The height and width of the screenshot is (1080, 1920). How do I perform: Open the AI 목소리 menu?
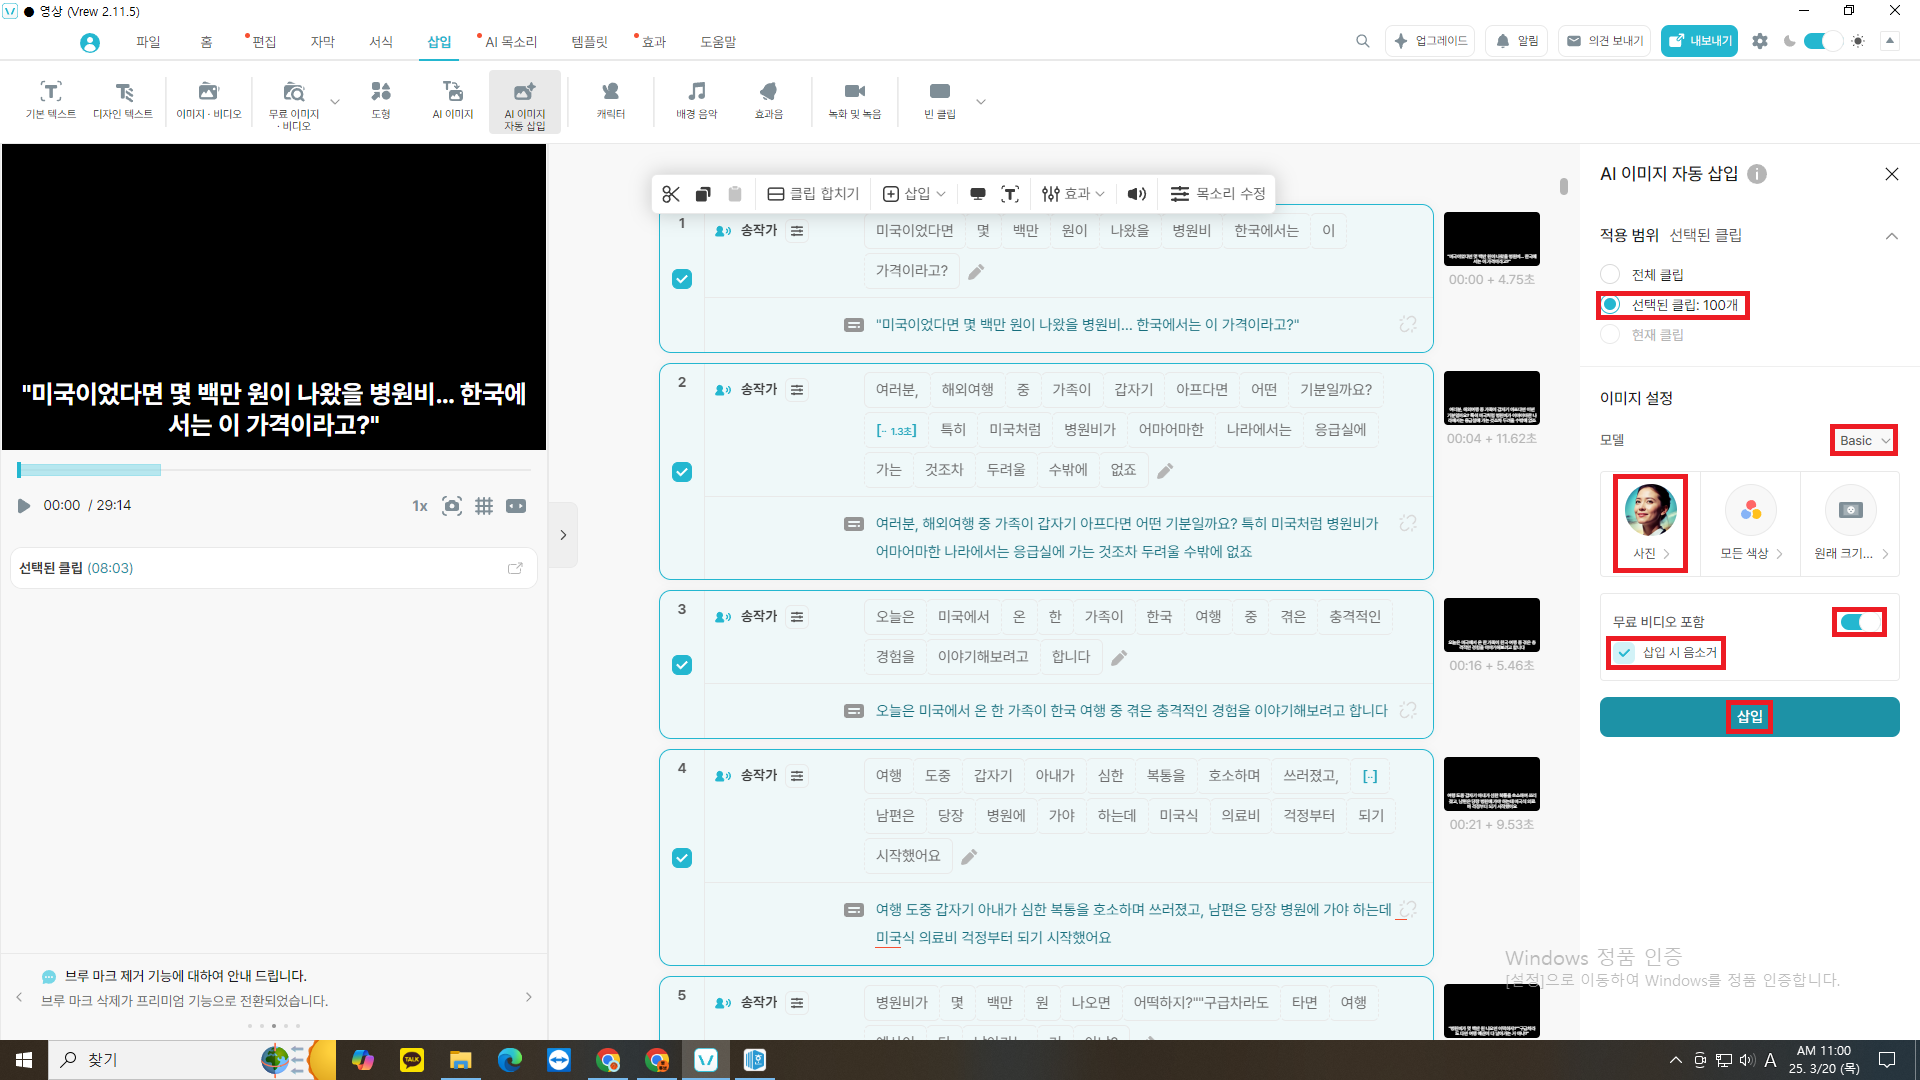510,42
